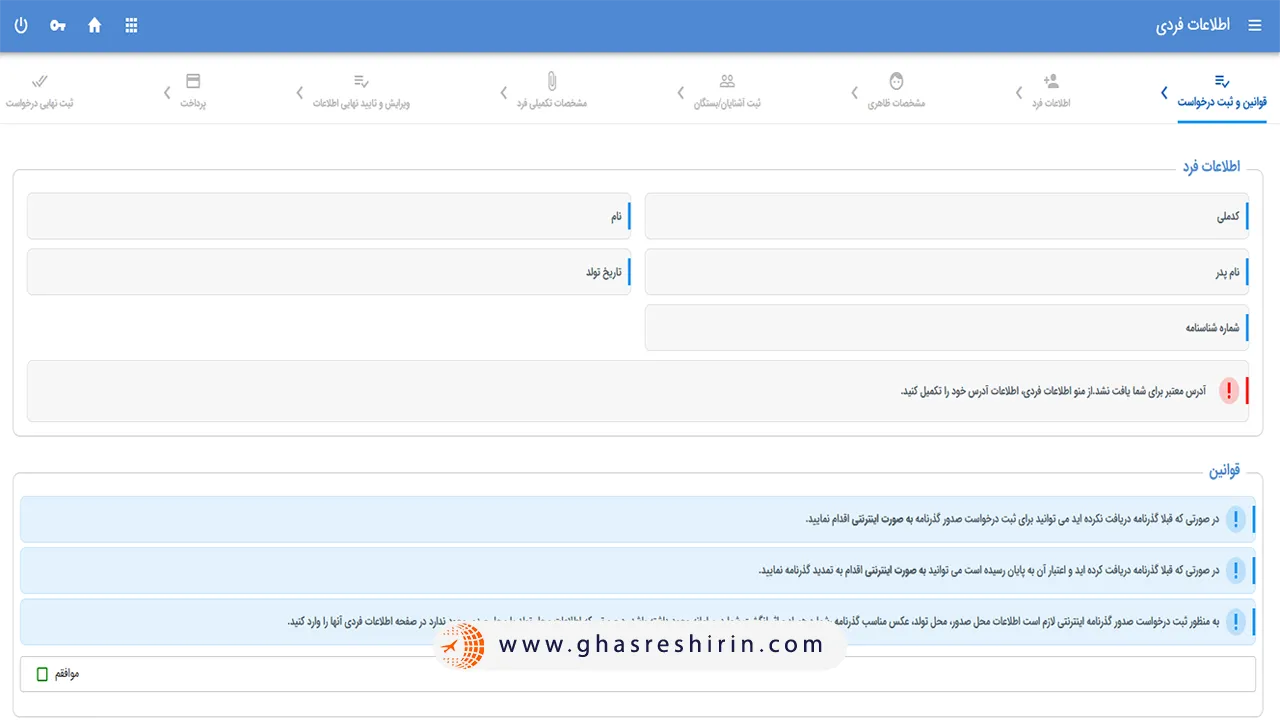Select the key icon in the header

[57, 25]
